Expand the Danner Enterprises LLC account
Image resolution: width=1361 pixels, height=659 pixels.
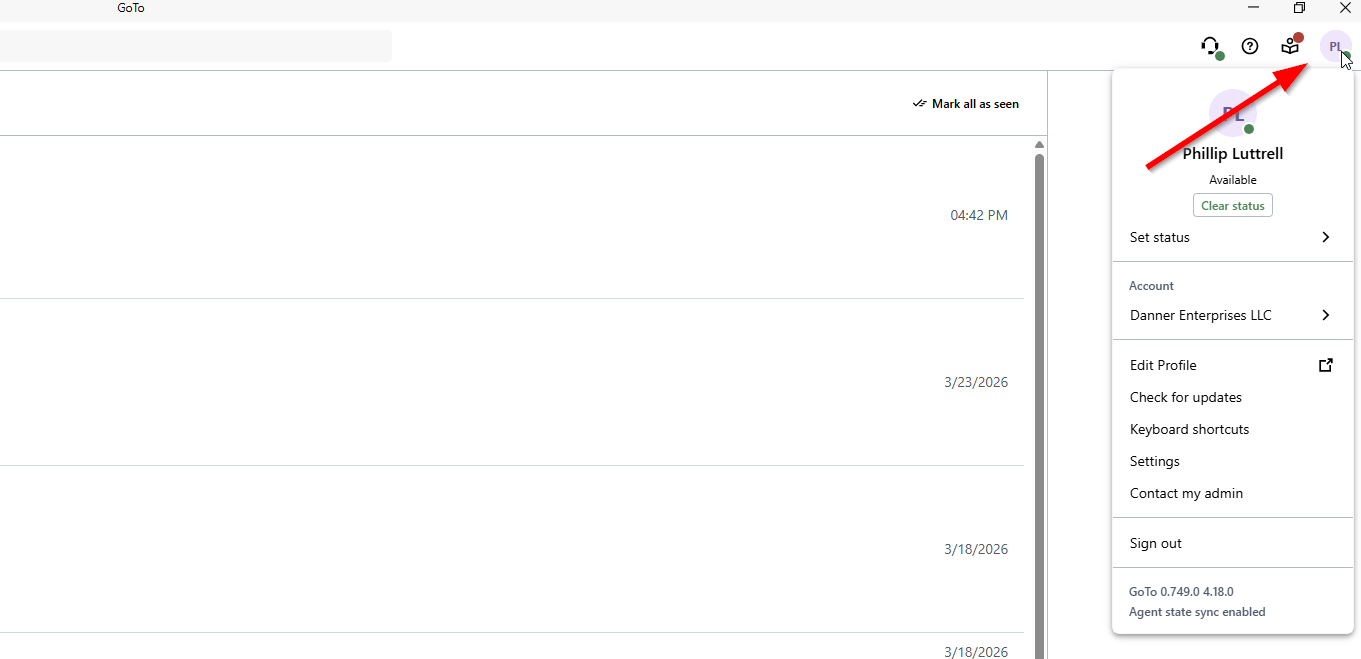(1232, 315)
